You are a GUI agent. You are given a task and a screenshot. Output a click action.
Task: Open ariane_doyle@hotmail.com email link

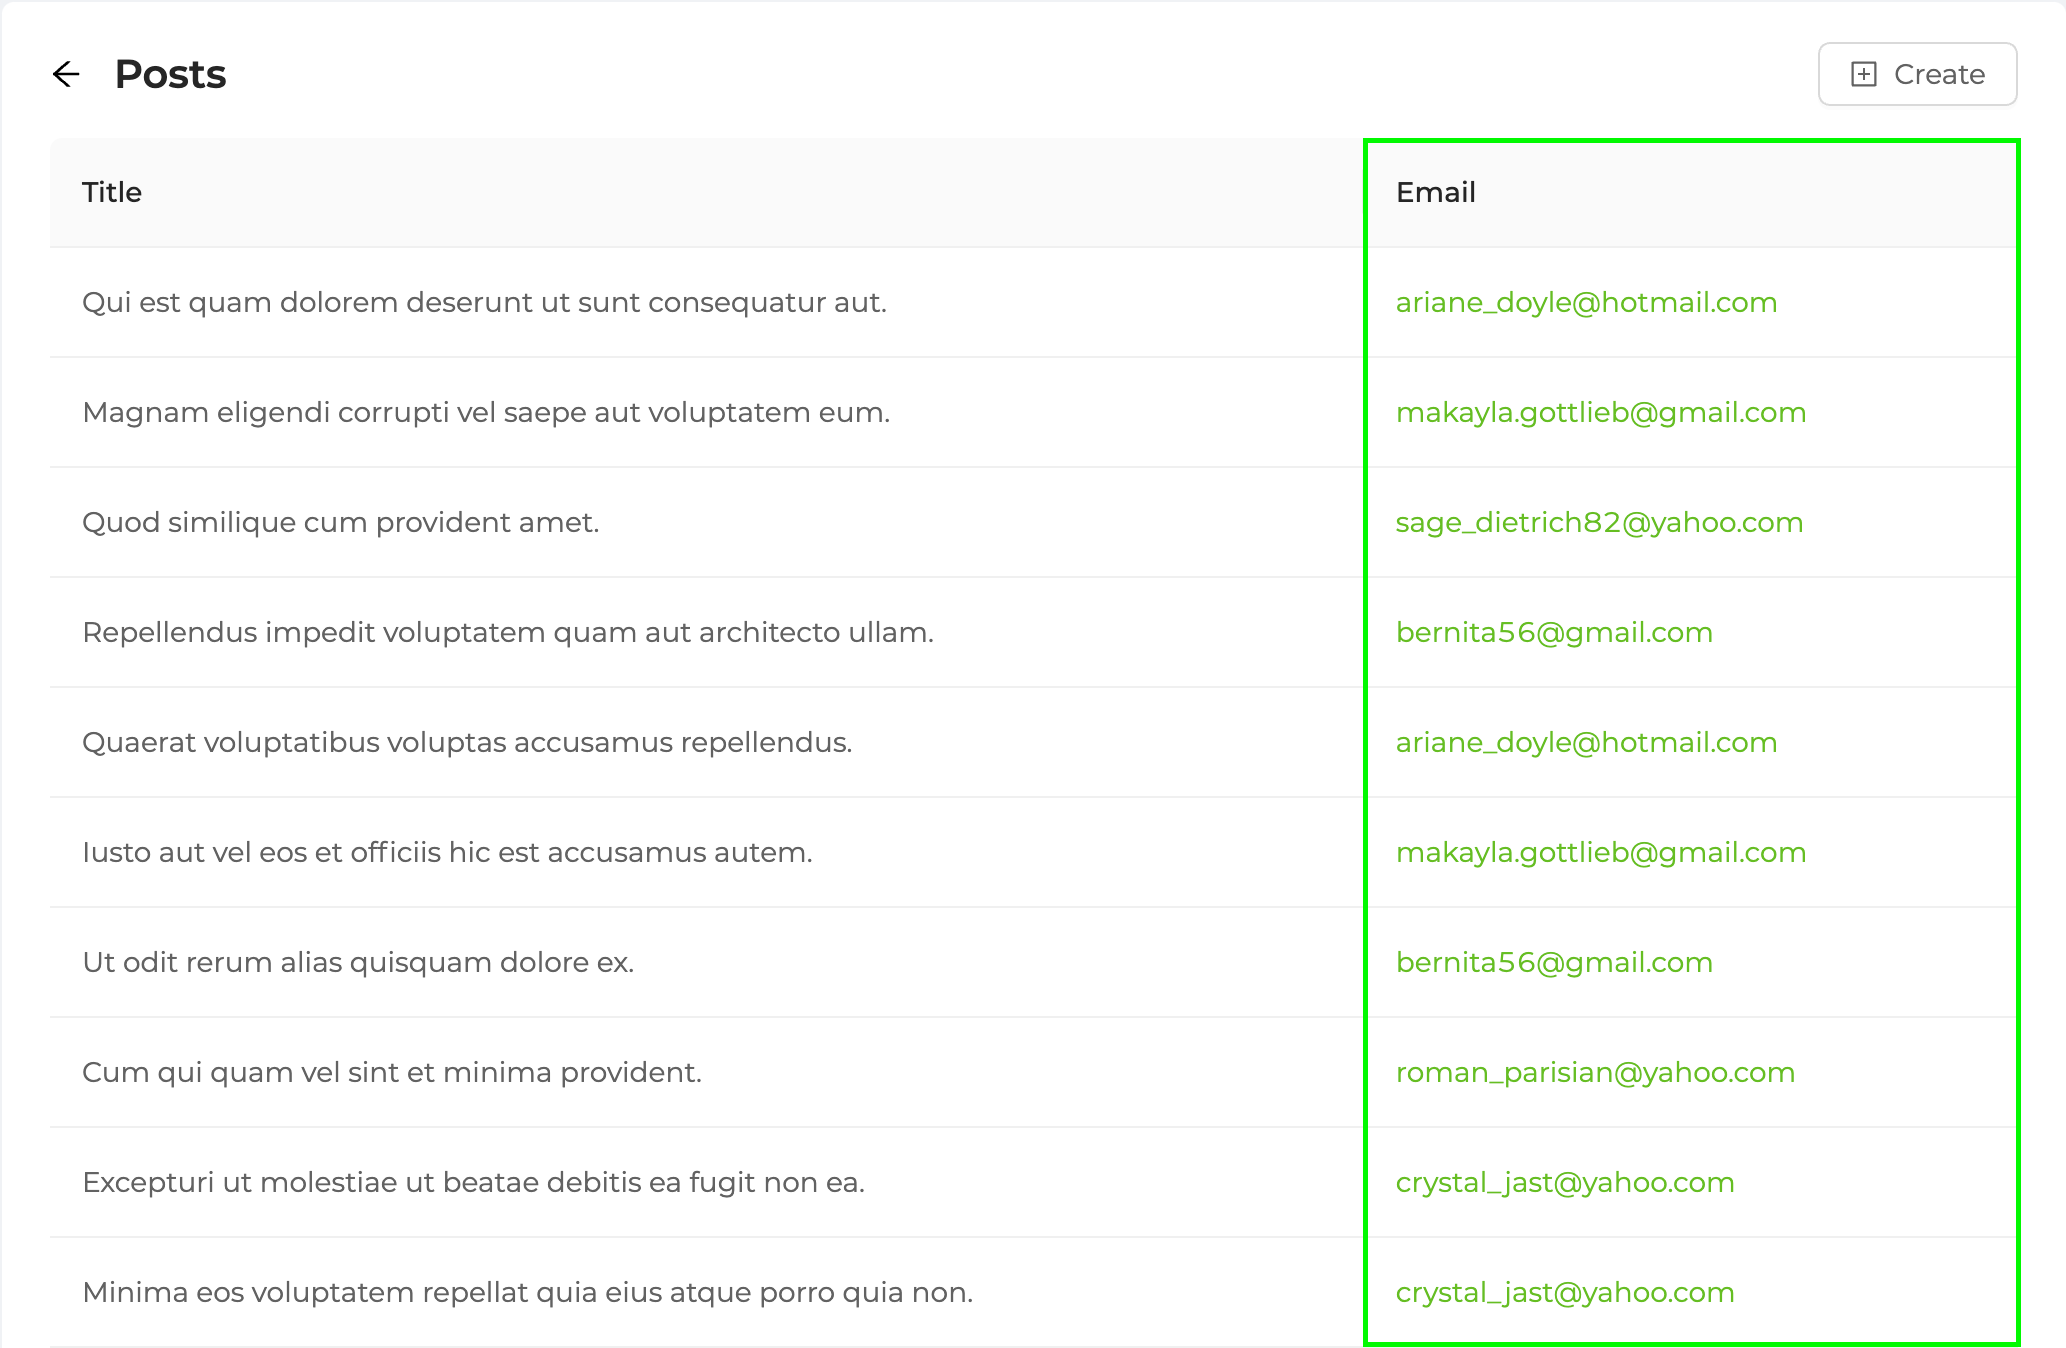click(x=1587, y=302)
